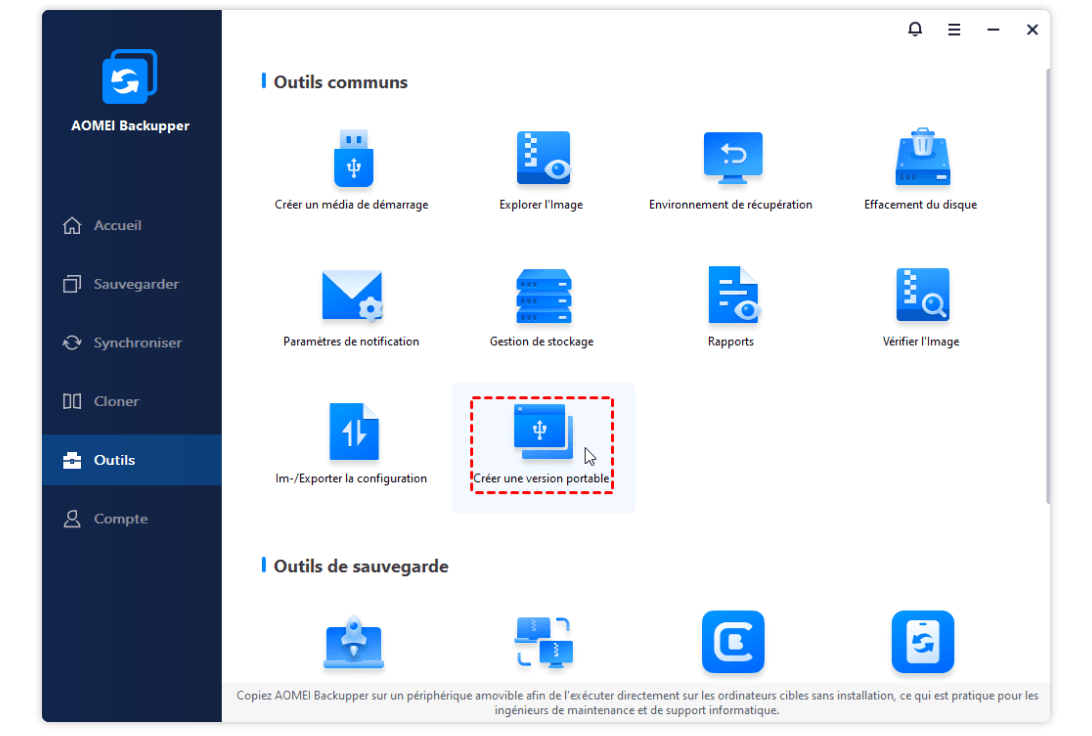Open Explorer l'Image tool

coord(542,170)
